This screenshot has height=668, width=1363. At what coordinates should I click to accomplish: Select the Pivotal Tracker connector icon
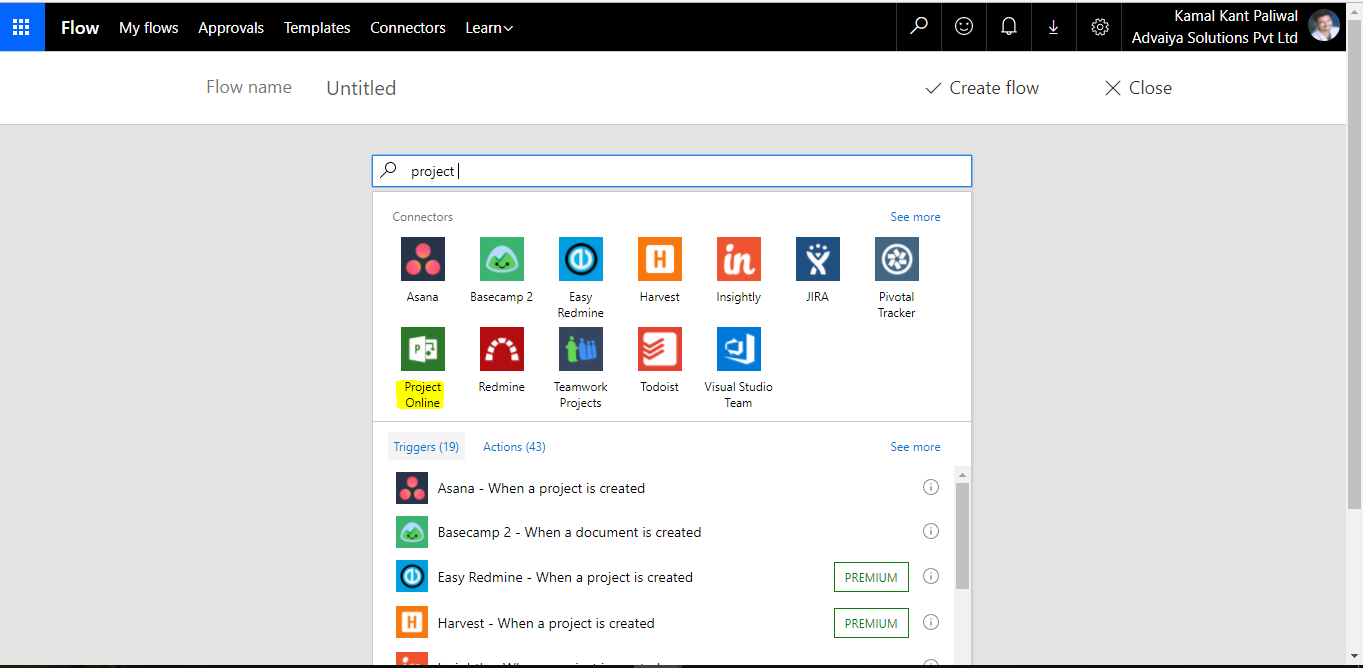pyautogui.click(x=897, y=259)
